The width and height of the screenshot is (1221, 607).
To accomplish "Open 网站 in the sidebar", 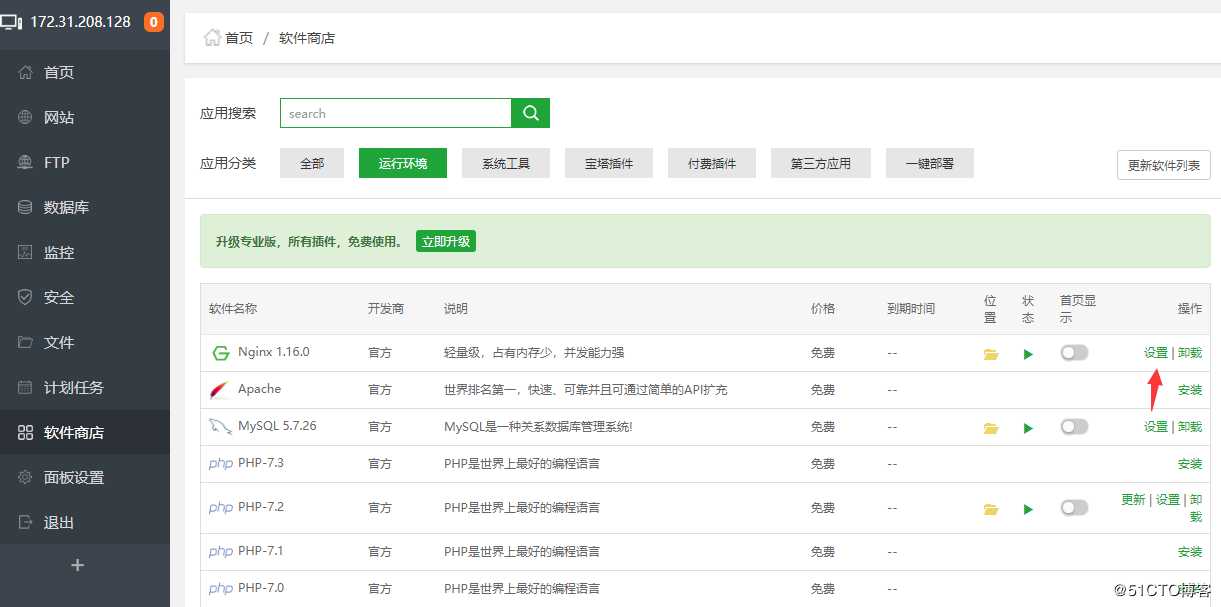I will [85, 117].
